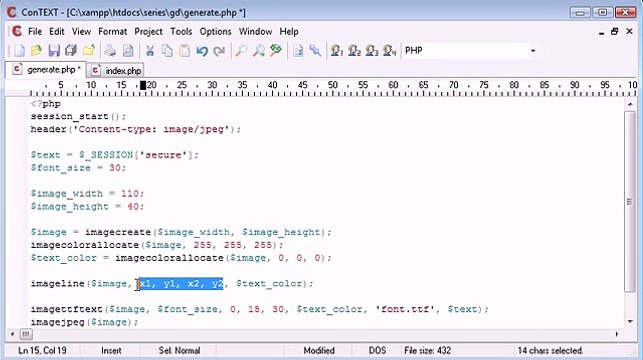Click the Save All files icon
Screen dimensions: 643x360
(x=71, y=51)
